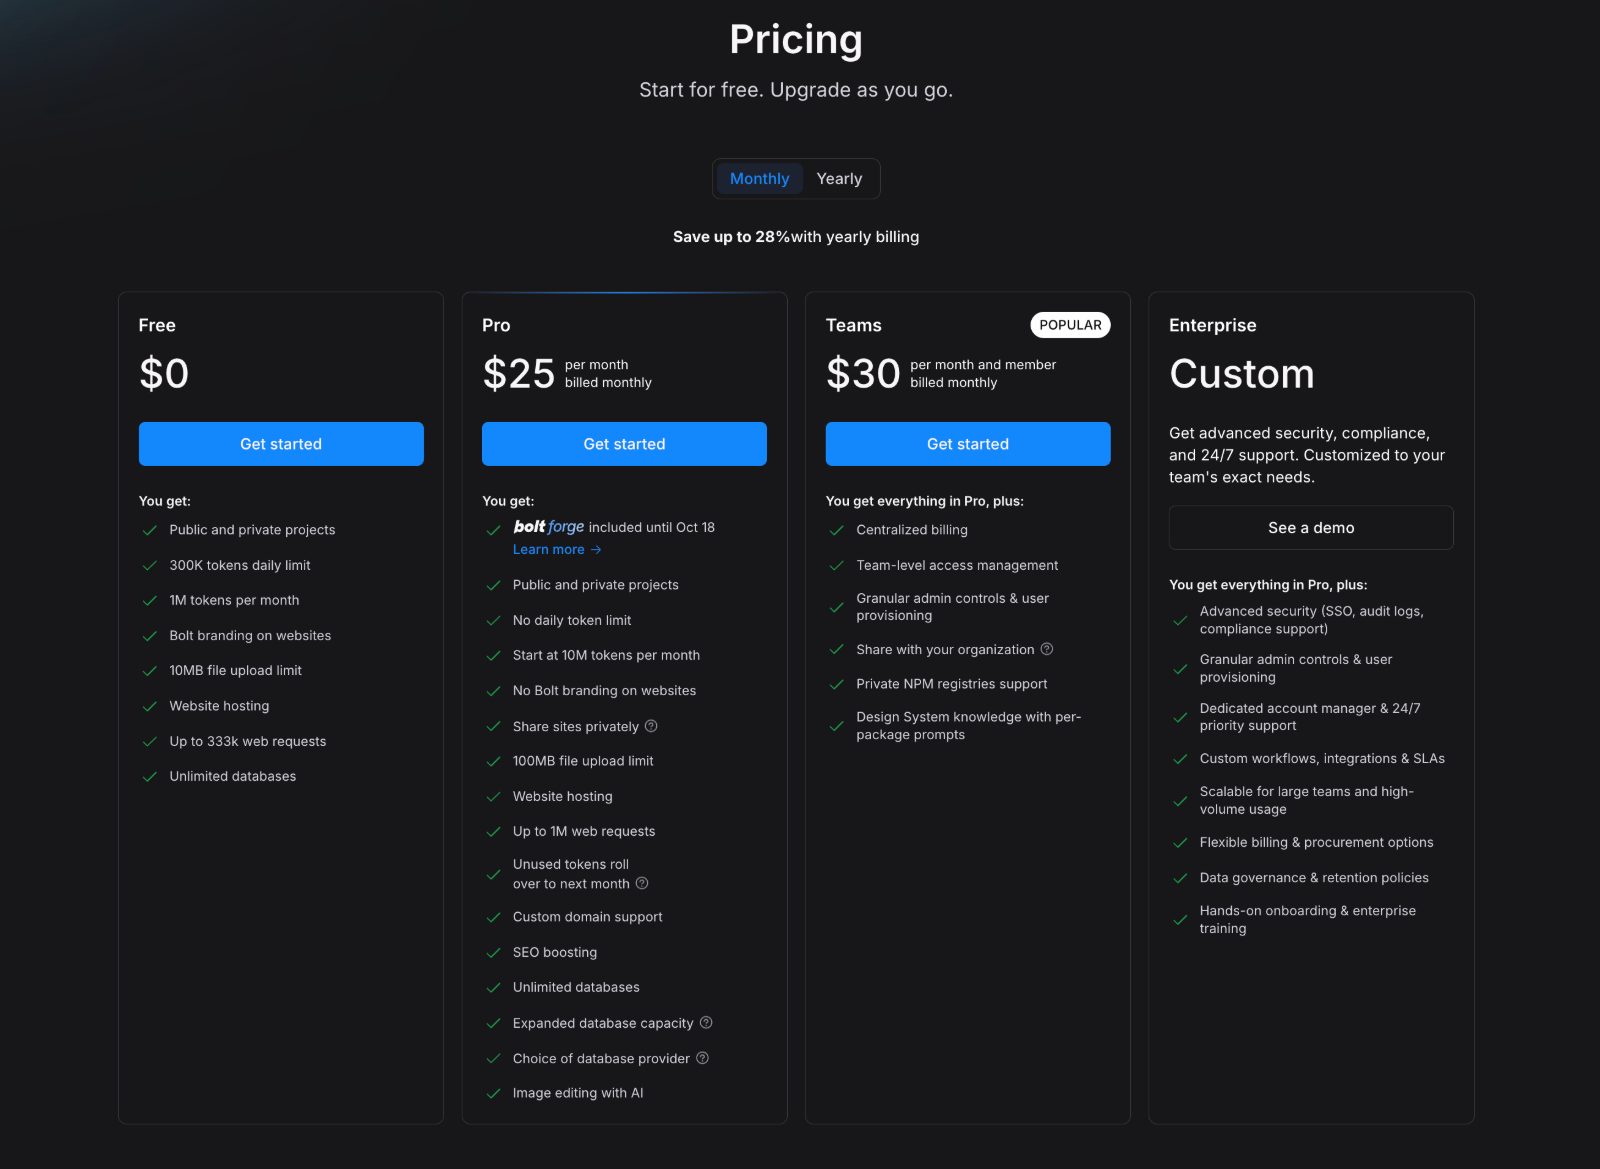Click Get started on the Pro plan
This screenshot has height=1169, width=1600.
624,444
